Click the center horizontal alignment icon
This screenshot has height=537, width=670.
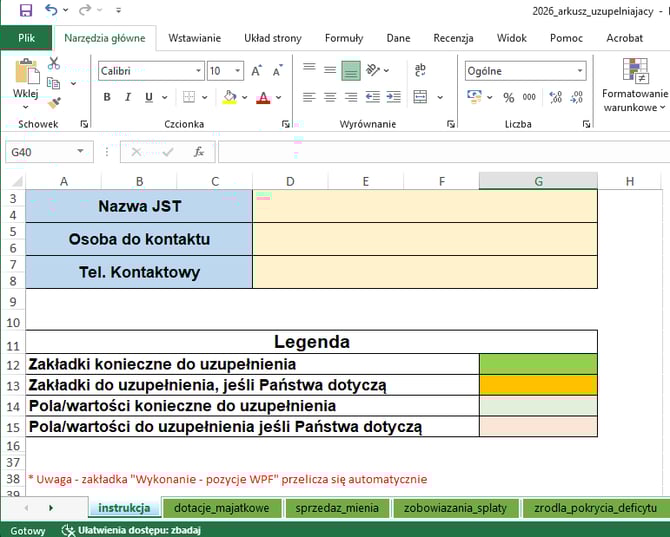[329, 97]
